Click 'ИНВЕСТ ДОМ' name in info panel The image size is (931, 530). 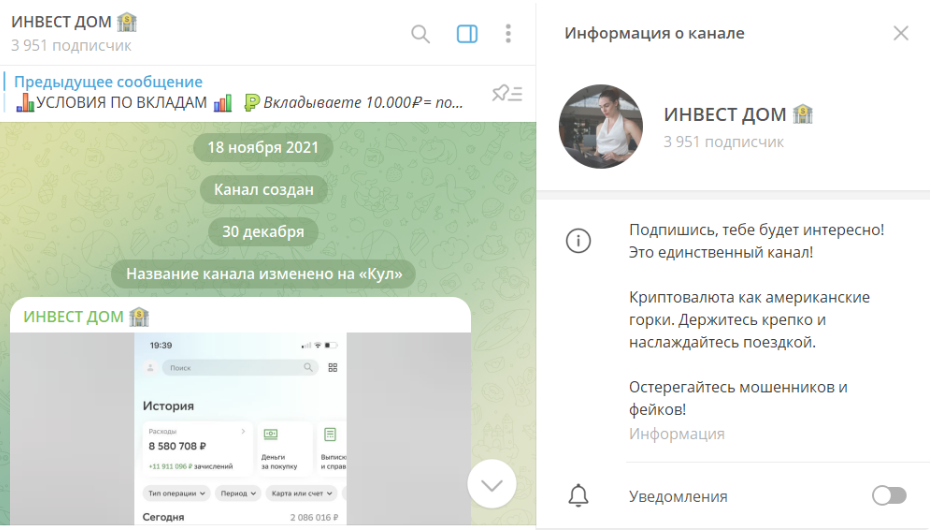tap(738, 115)
